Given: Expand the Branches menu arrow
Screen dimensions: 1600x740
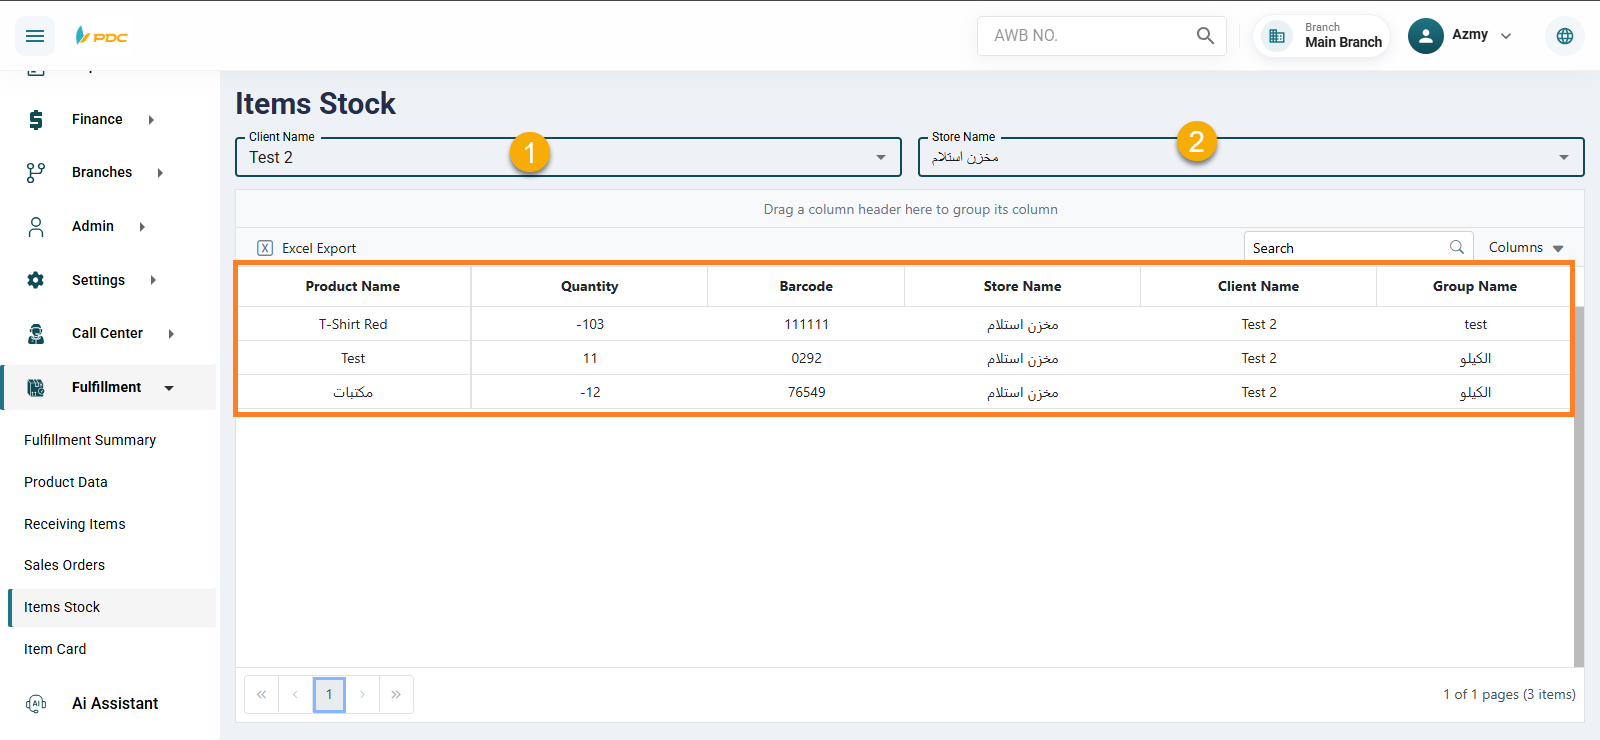Looking at the screenshot, I should 160,173.
